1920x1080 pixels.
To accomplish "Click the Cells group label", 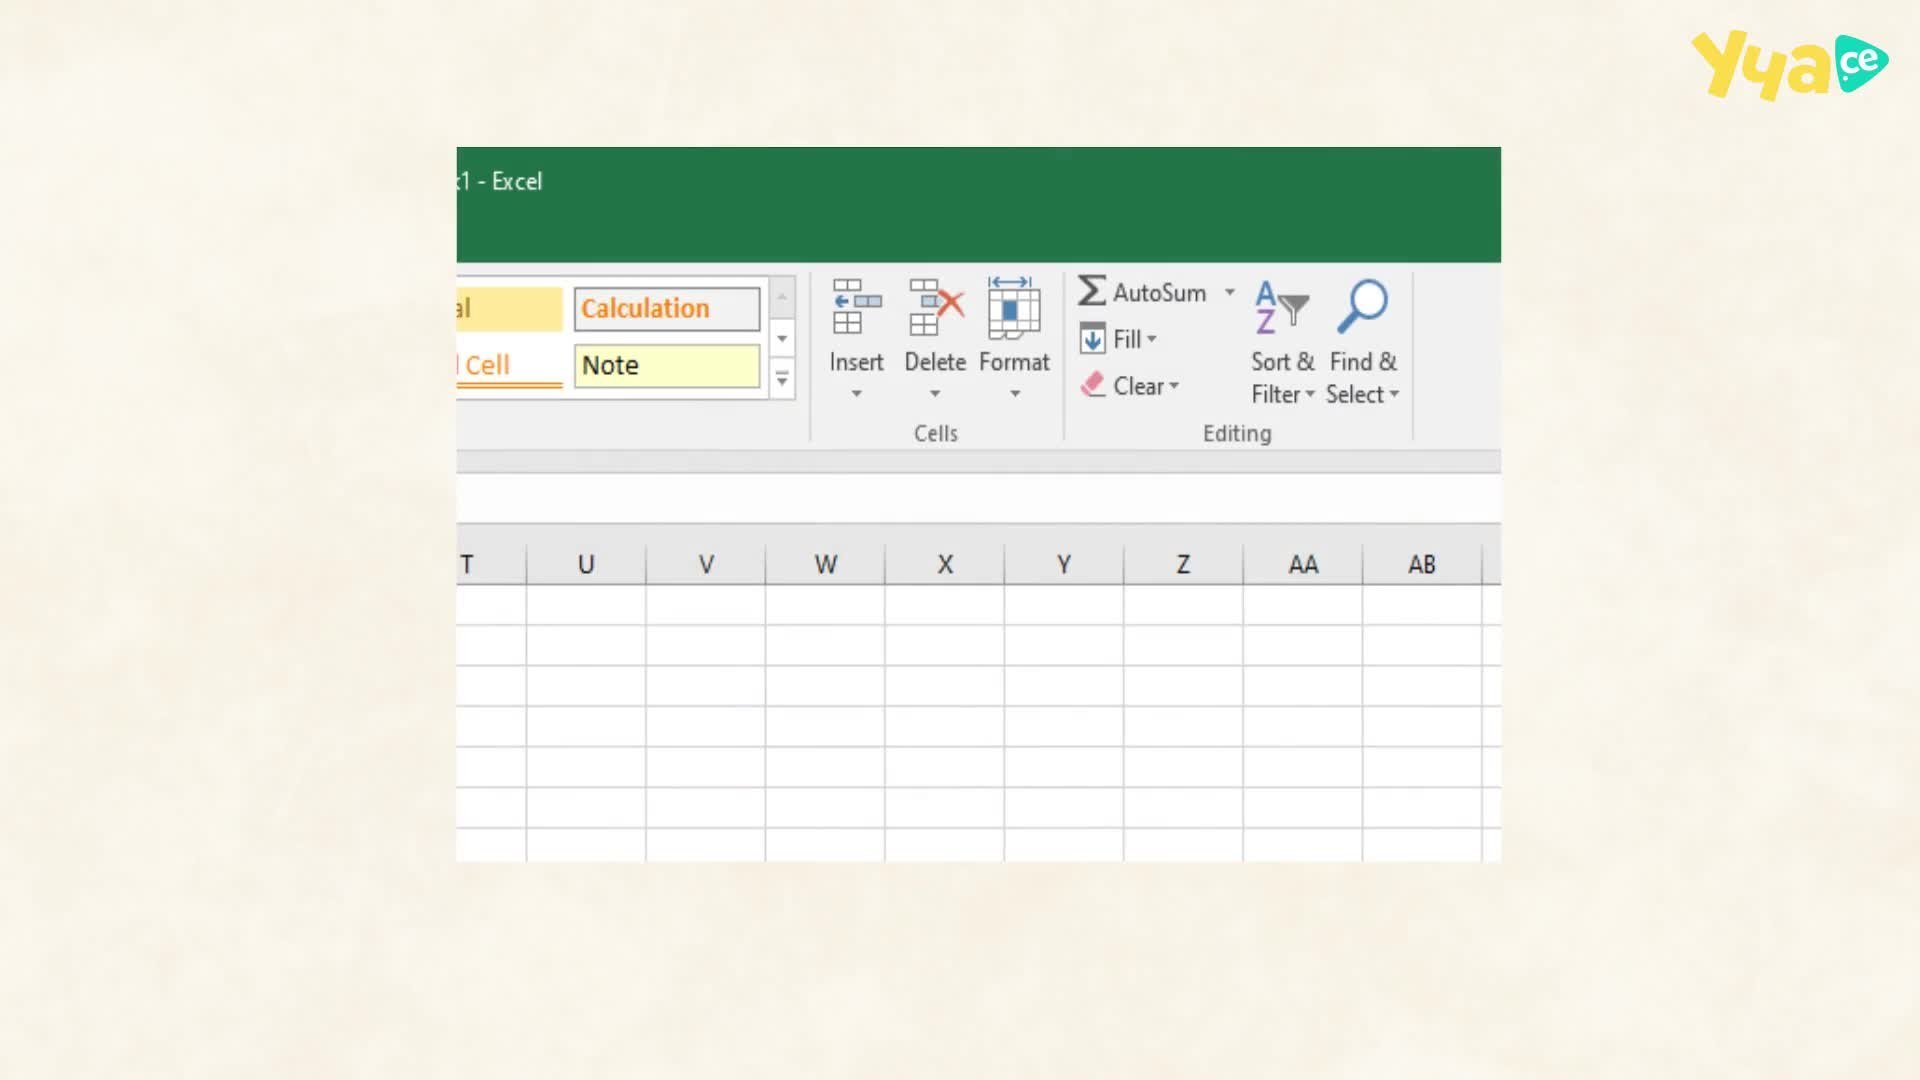I will pyautogui.click(x=936, y=433).
